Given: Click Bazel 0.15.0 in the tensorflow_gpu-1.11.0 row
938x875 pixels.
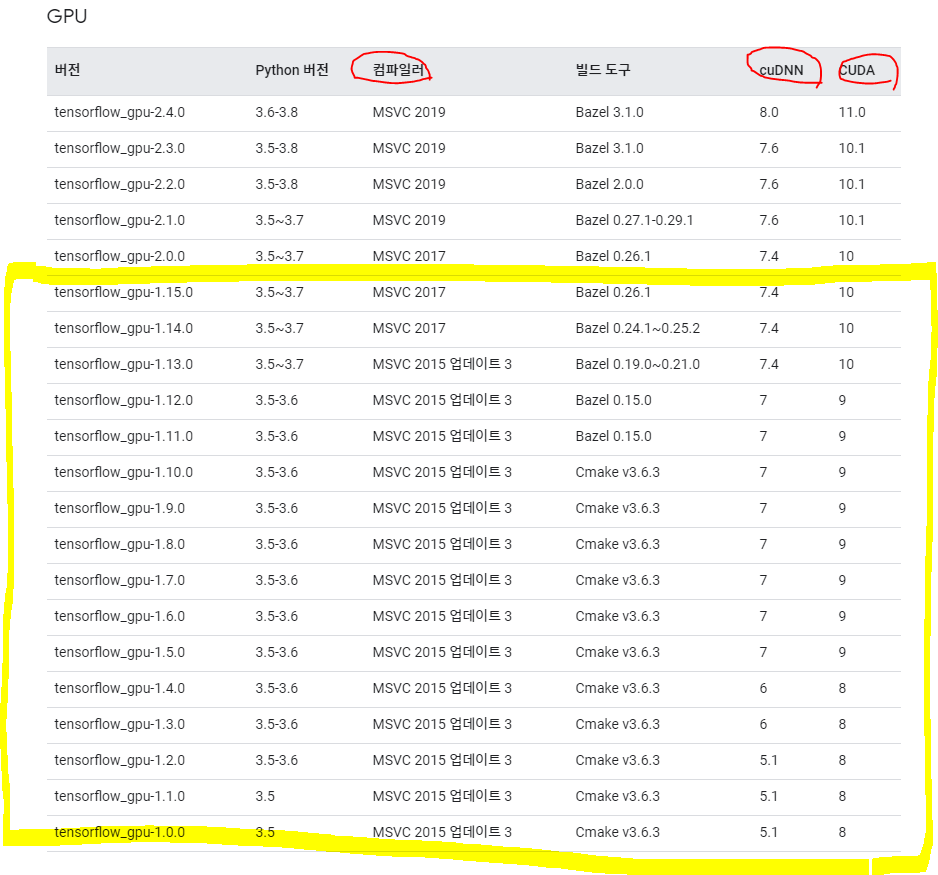Looking at the screenshot, I should (613, 436).
